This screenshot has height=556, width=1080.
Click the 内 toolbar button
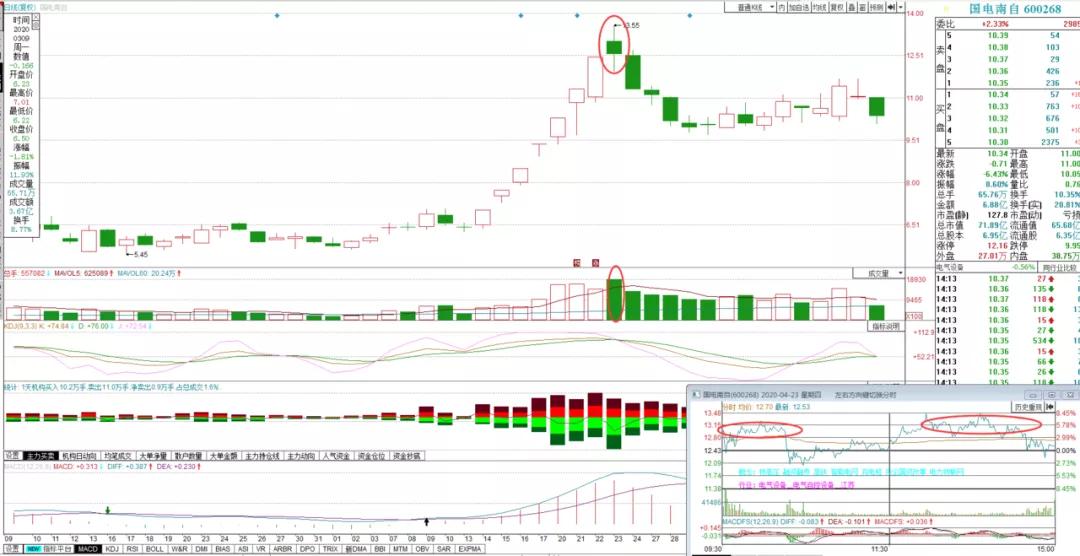click(782, 6)
